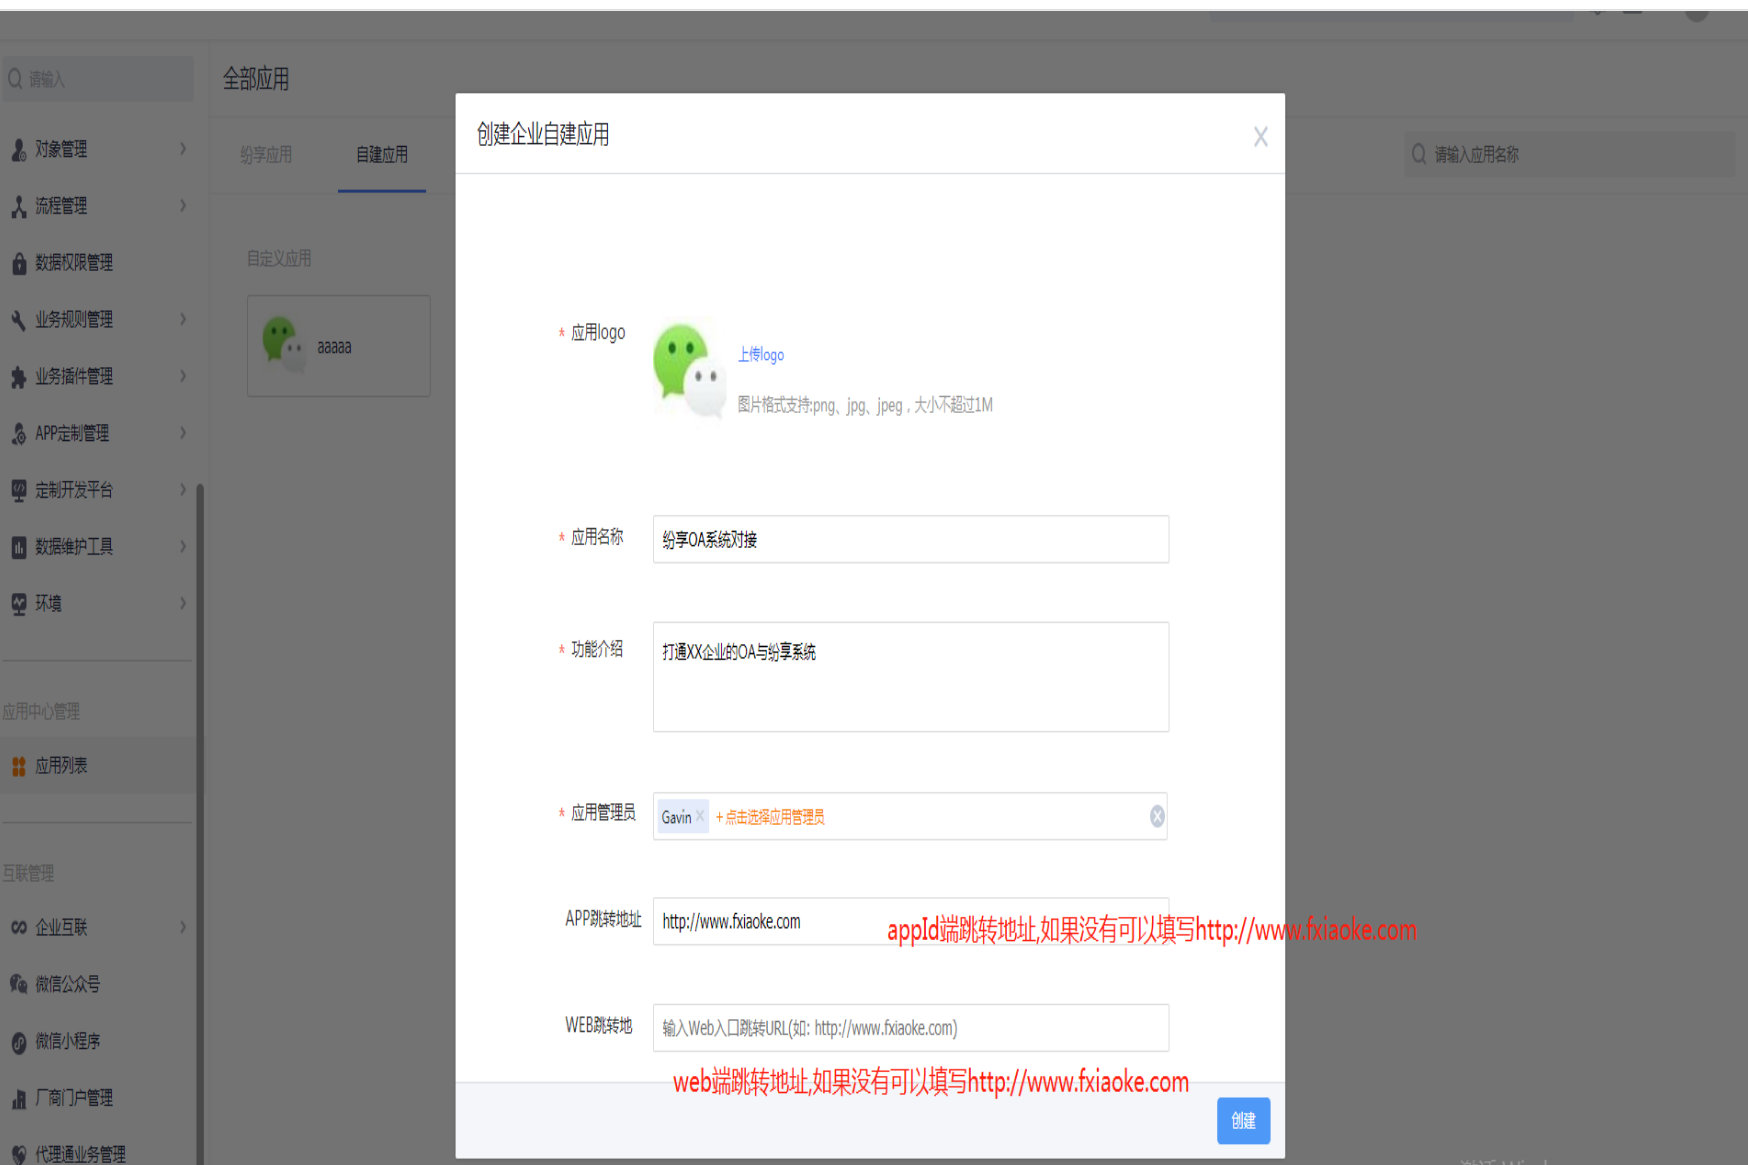Click the 上传logo link
The image size is (1748, 1165).
(761, 355)
